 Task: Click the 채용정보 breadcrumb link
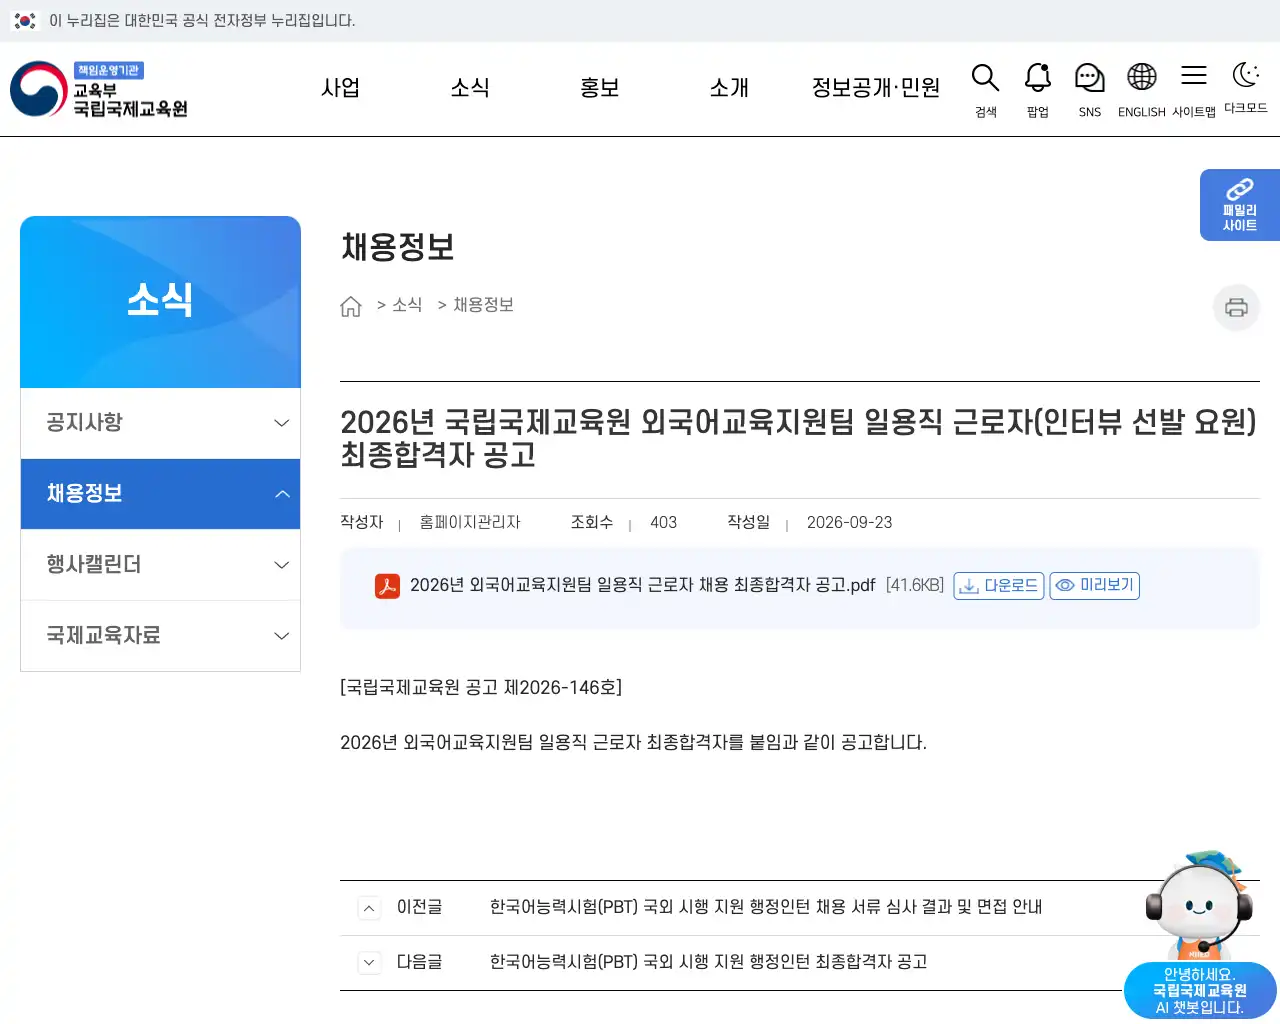(x=483, y=305)
